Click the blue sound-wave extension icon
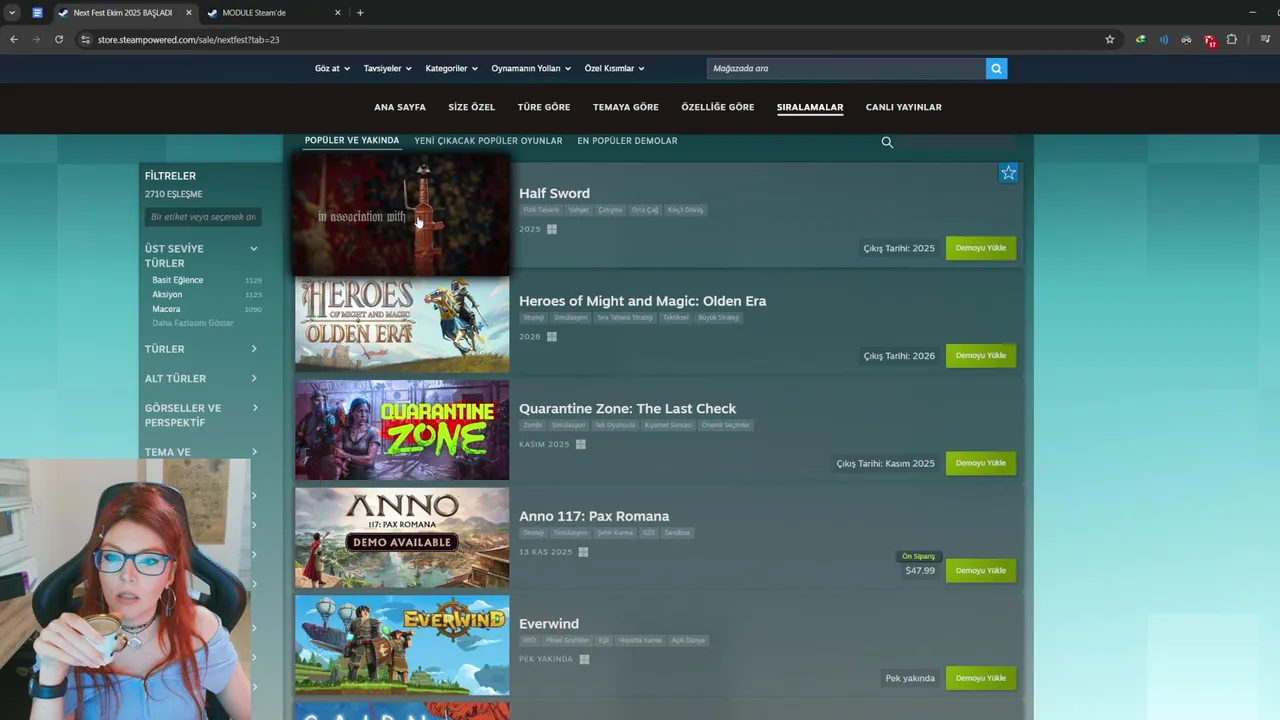 tap(1163, 39)
